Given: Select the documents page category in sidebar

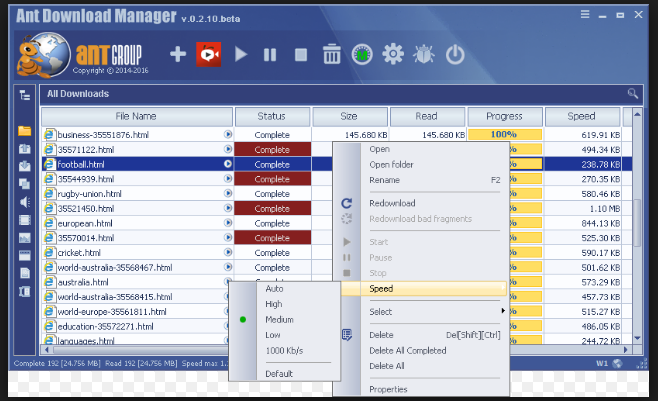Looking at the screenshot, I should pos(25,273).
